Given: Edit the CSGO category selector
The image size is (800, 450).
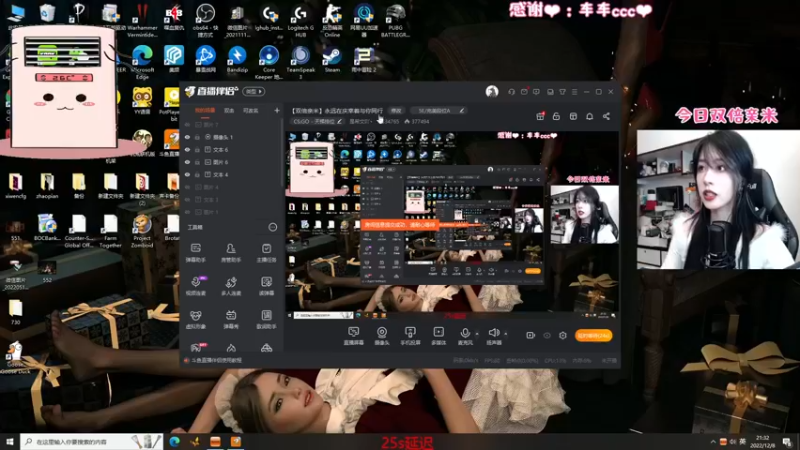Looking at the screenshot, I should point(317,121).
